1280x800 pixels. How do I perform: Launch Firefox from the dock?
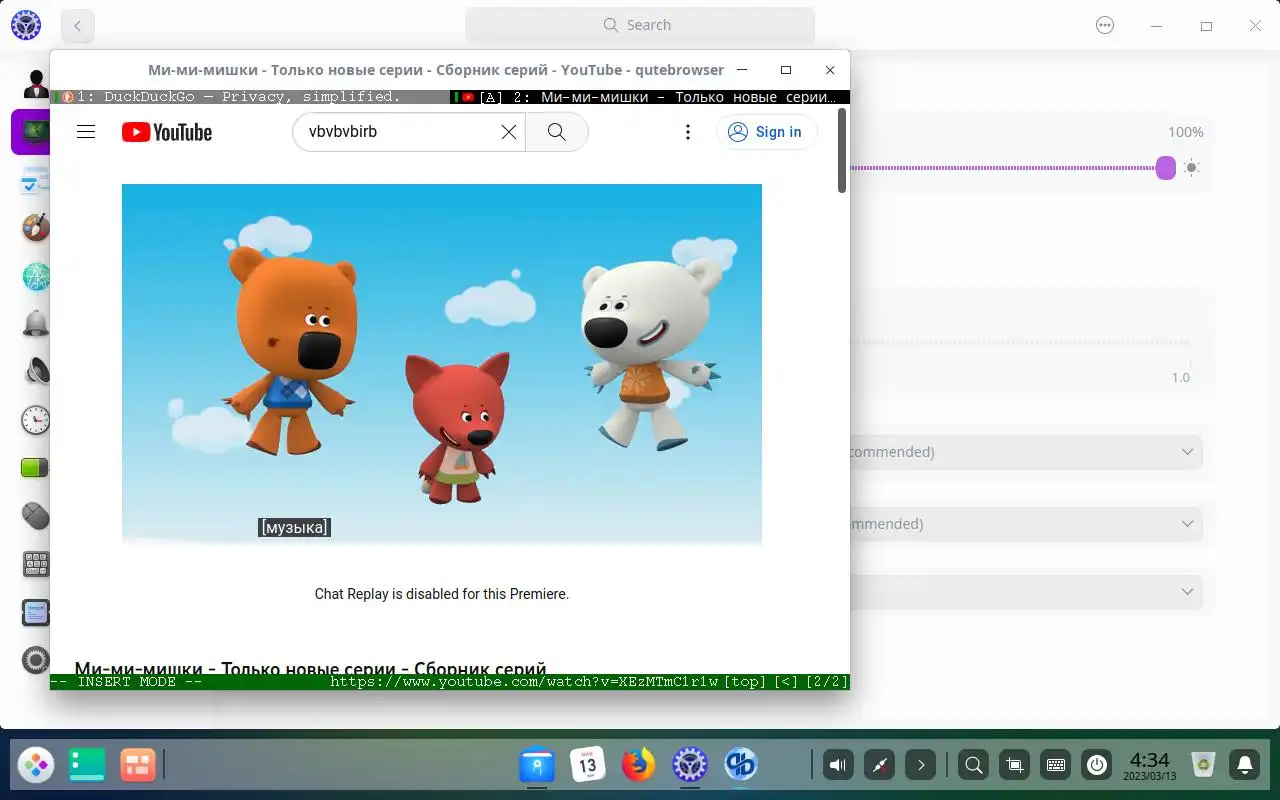click(x=638, y=766)
